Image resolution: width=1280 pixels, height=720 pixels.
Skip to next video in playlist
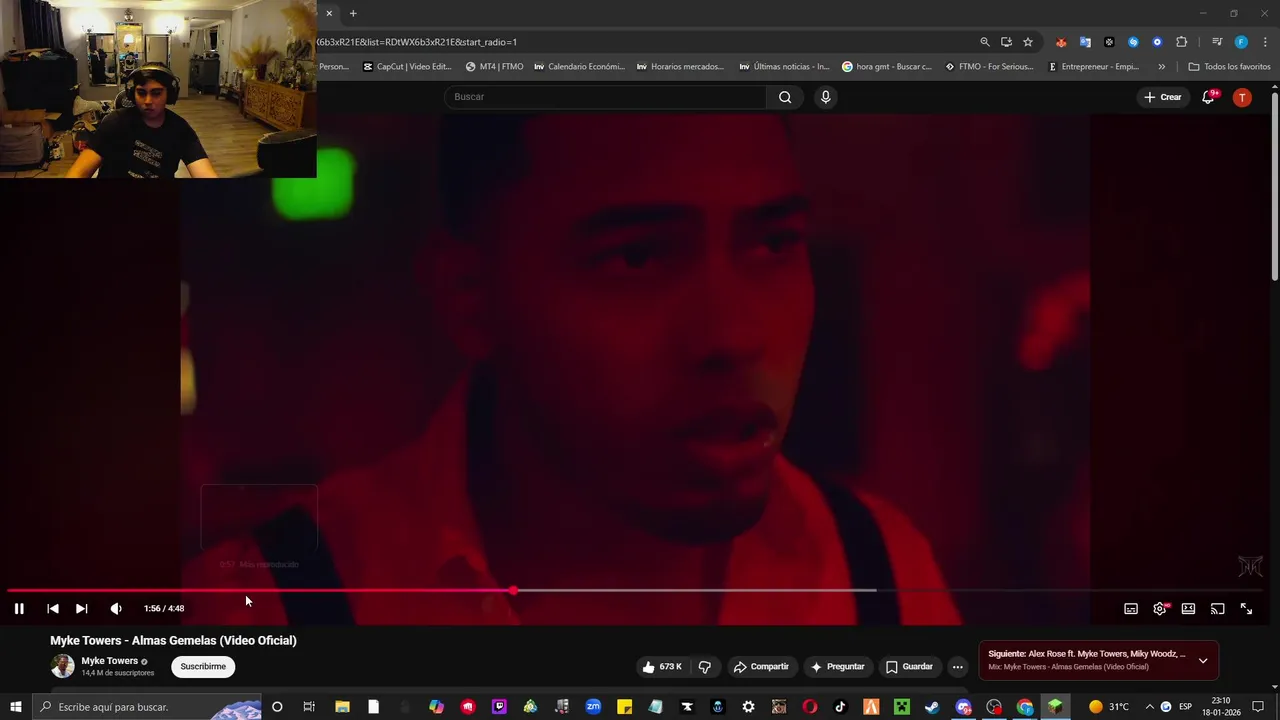82,608
